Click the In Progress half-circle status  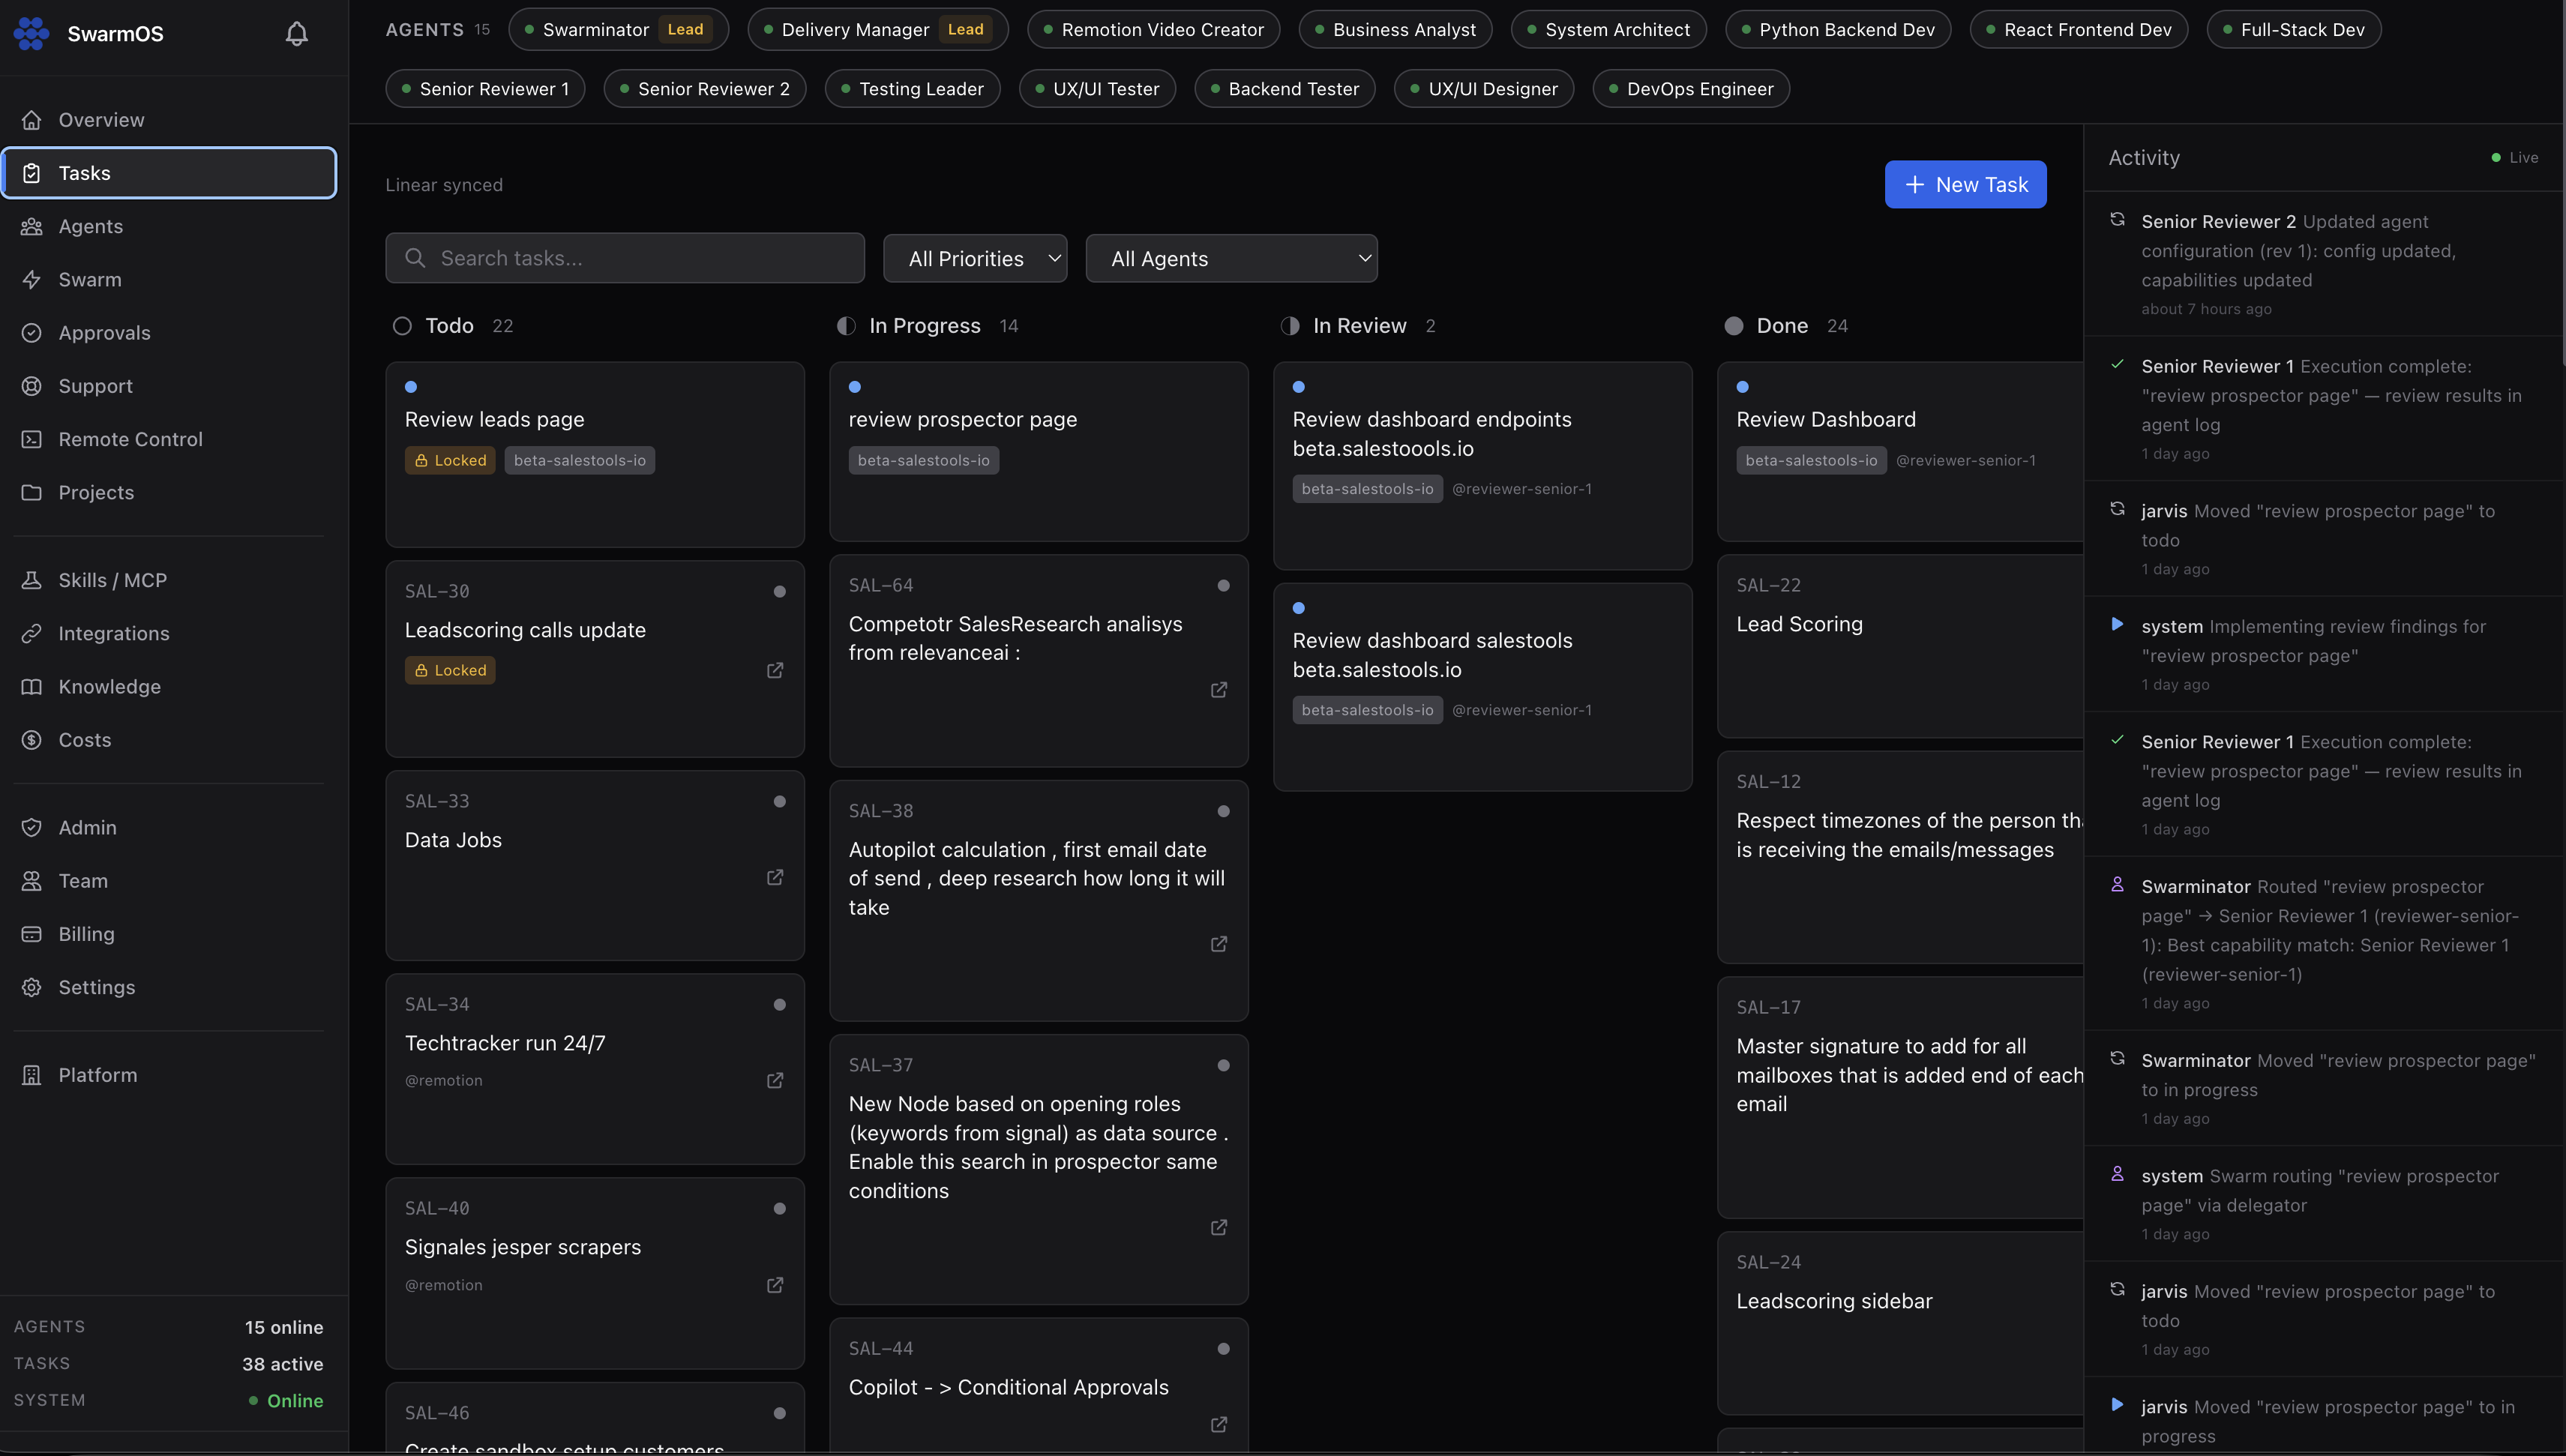[x=846, y=326]
